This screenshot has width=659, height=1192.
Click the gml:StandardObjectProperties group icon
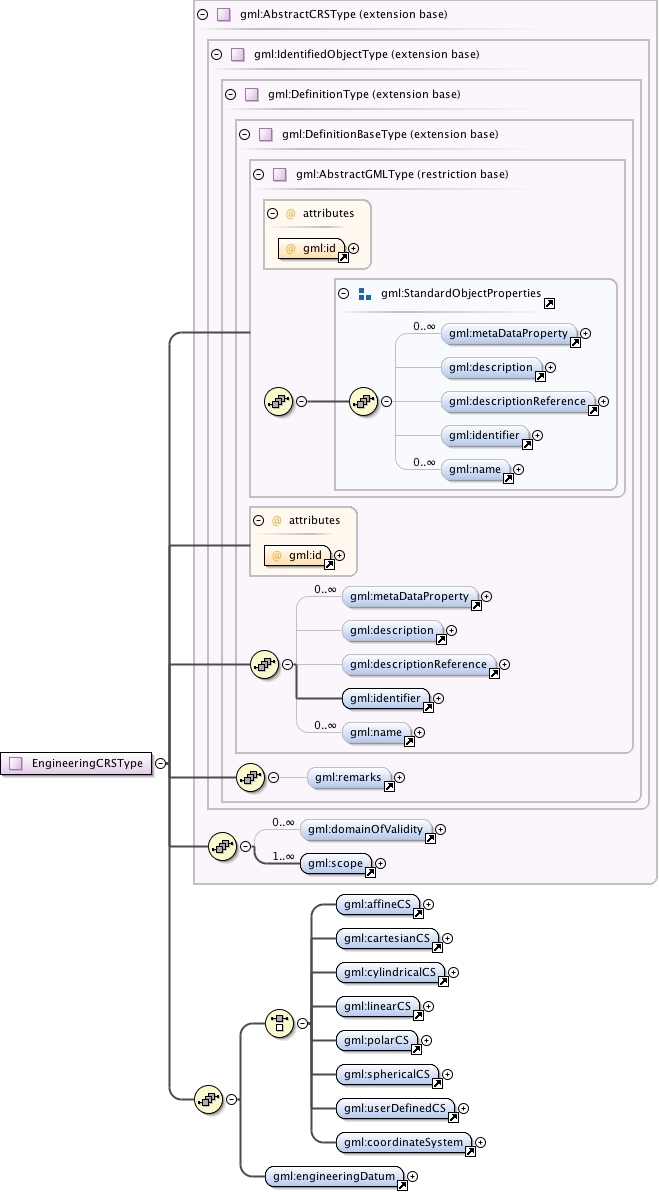365,293
